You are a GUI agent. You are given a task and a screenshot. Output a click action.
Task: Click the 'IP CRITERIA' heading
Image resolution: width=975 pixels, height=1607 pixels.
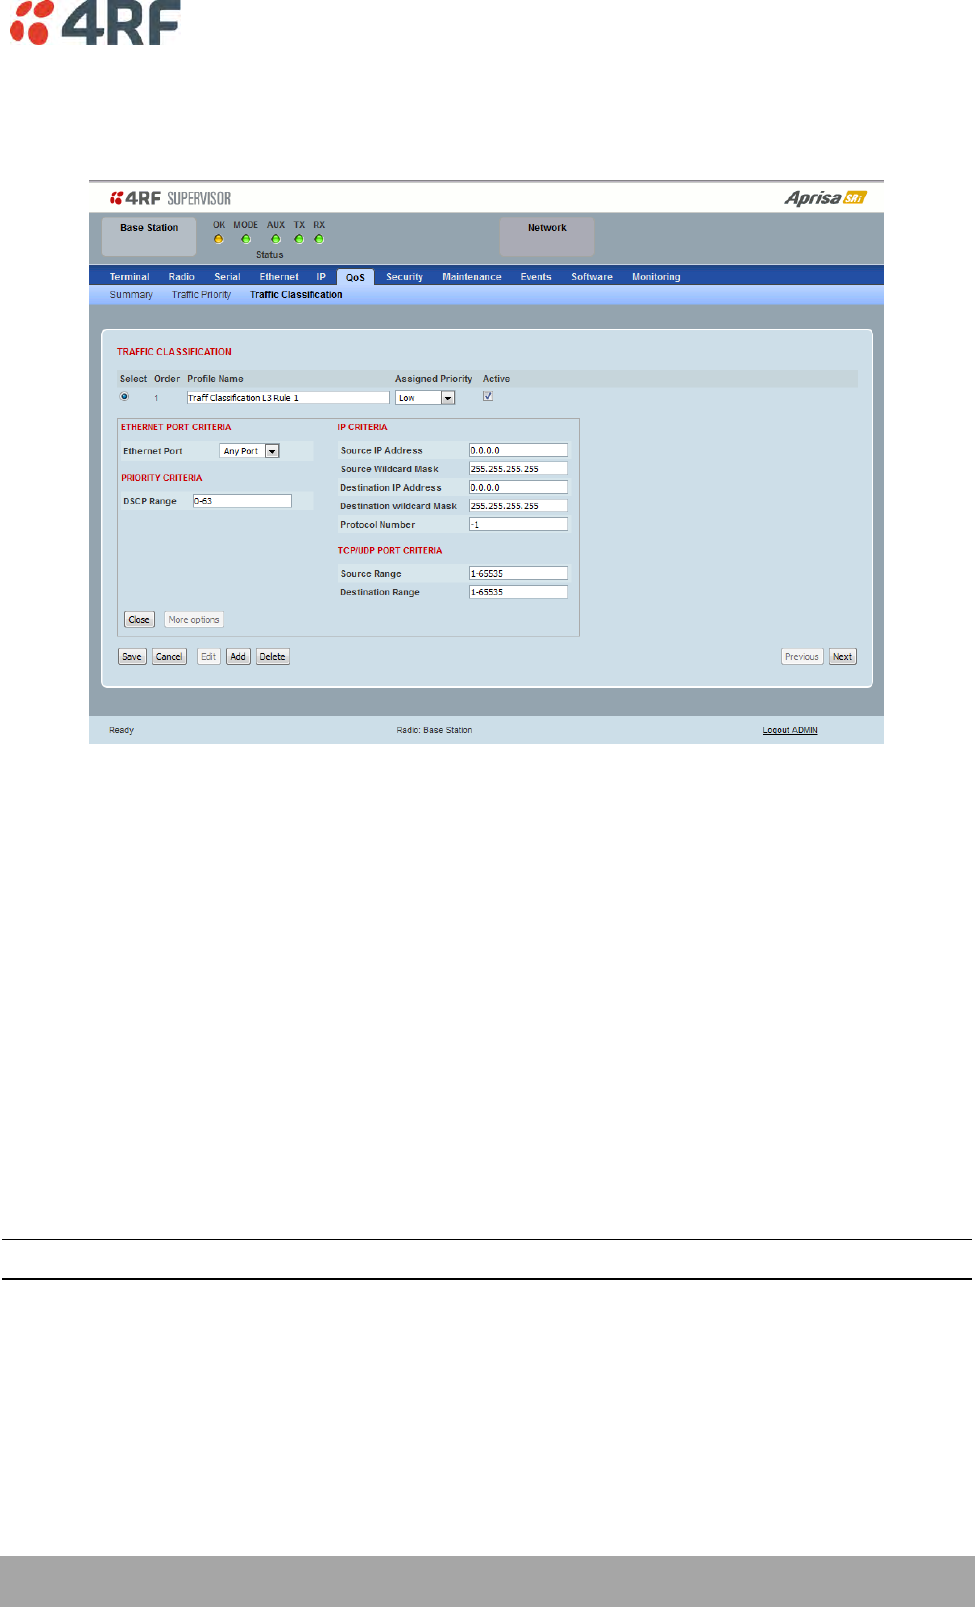click(362, 427)
